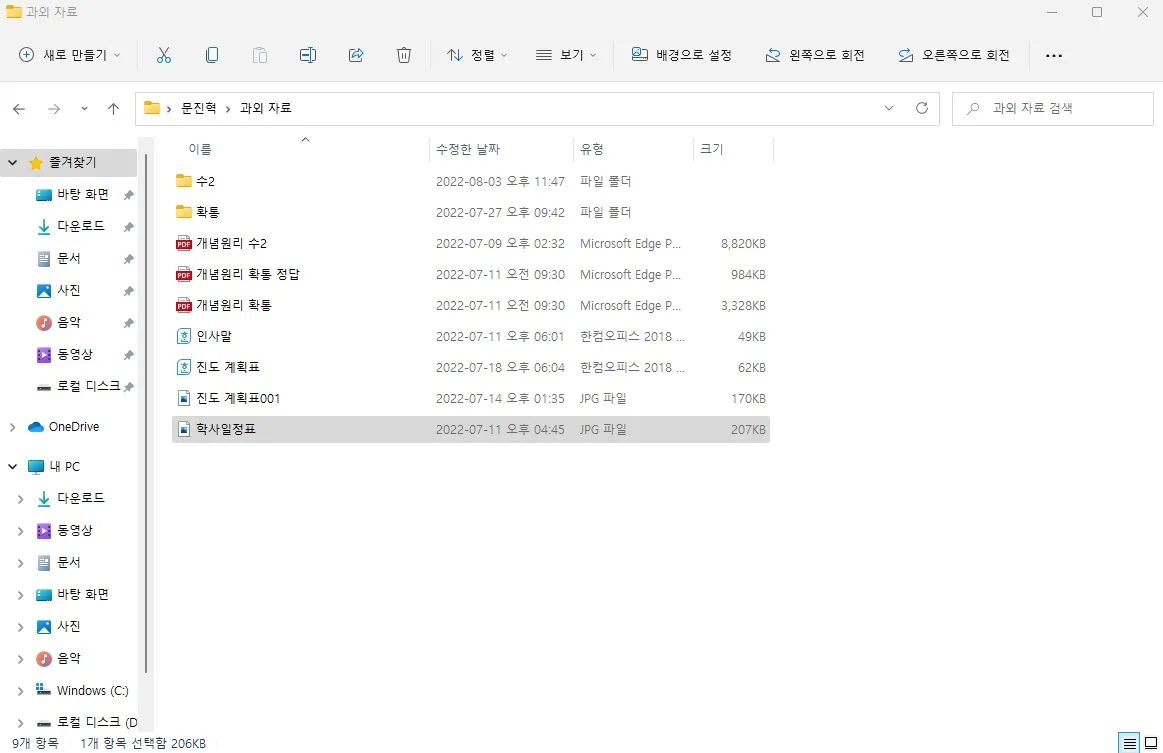
Task: Click the Copy icon in toolbar
Action: pos(212,55)
